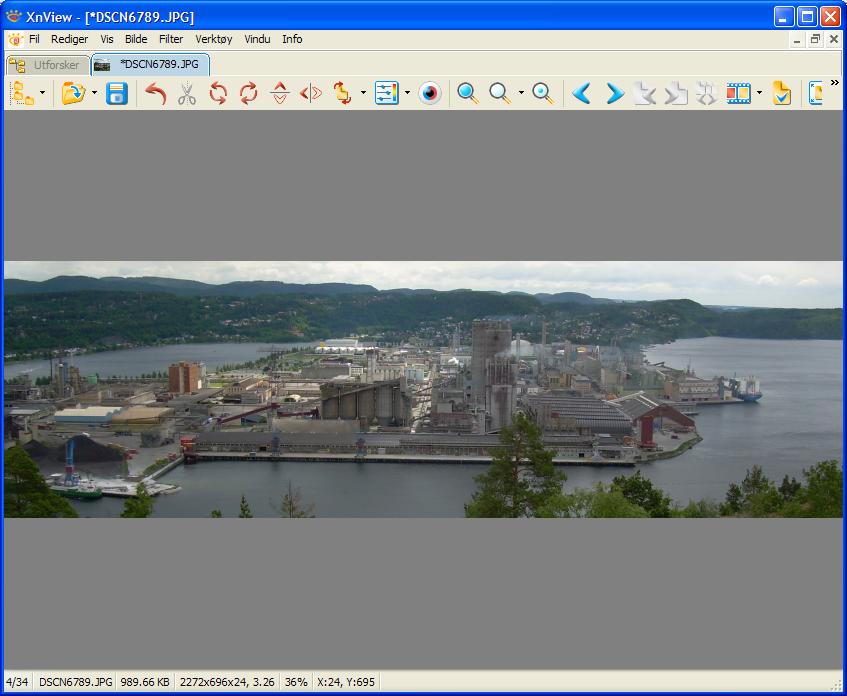Click the scissors Cut icon
The height and width of the screenshot is (696, 847).
tap(187, 93)
